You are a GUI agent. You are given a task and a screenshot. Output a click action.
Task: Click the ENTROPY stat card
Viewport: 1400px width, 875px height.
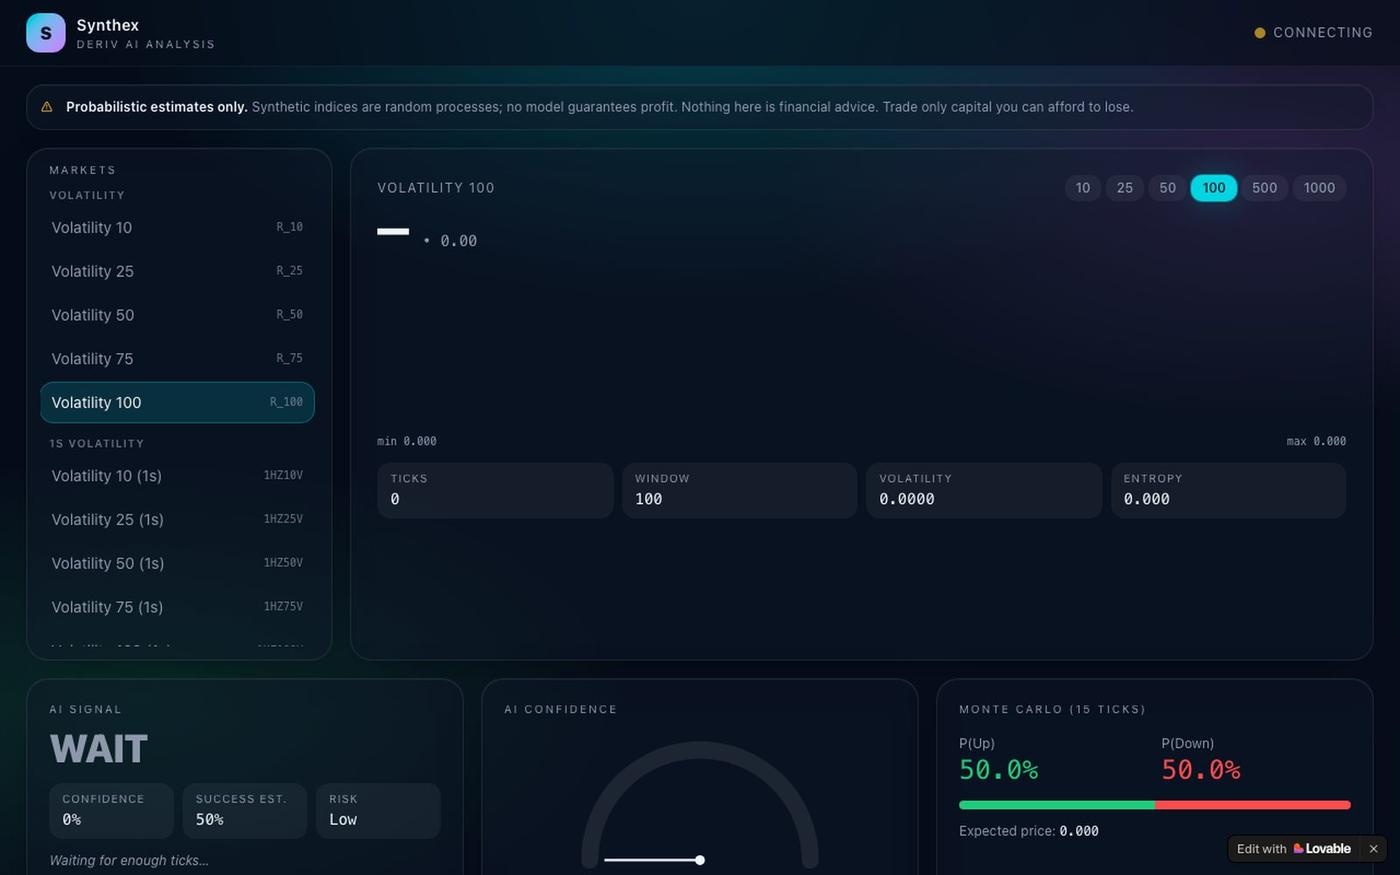(1228, 490)
